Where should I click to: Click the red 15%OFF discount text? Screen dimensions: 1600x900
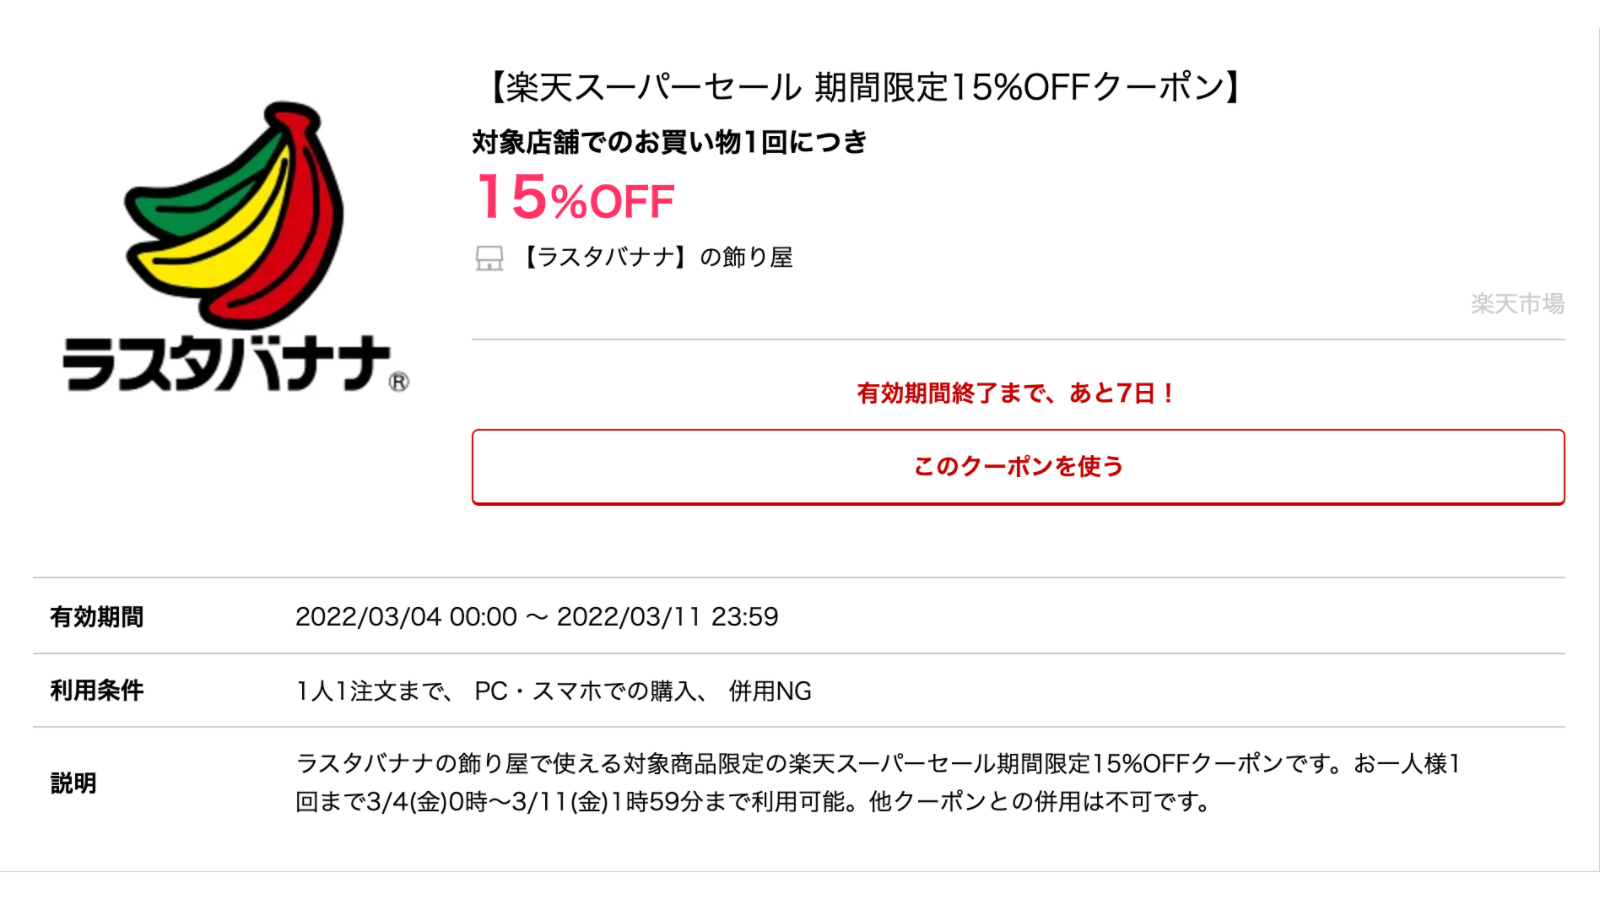click(x=574, y=200)
